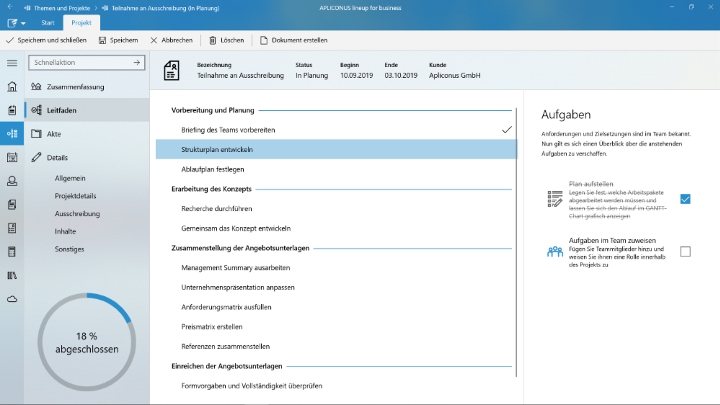This screenshot has width=720, height=405.
Task: Select the highlighted projects icon in left rail
Action: pyautogui.click(x=12, y=134)
